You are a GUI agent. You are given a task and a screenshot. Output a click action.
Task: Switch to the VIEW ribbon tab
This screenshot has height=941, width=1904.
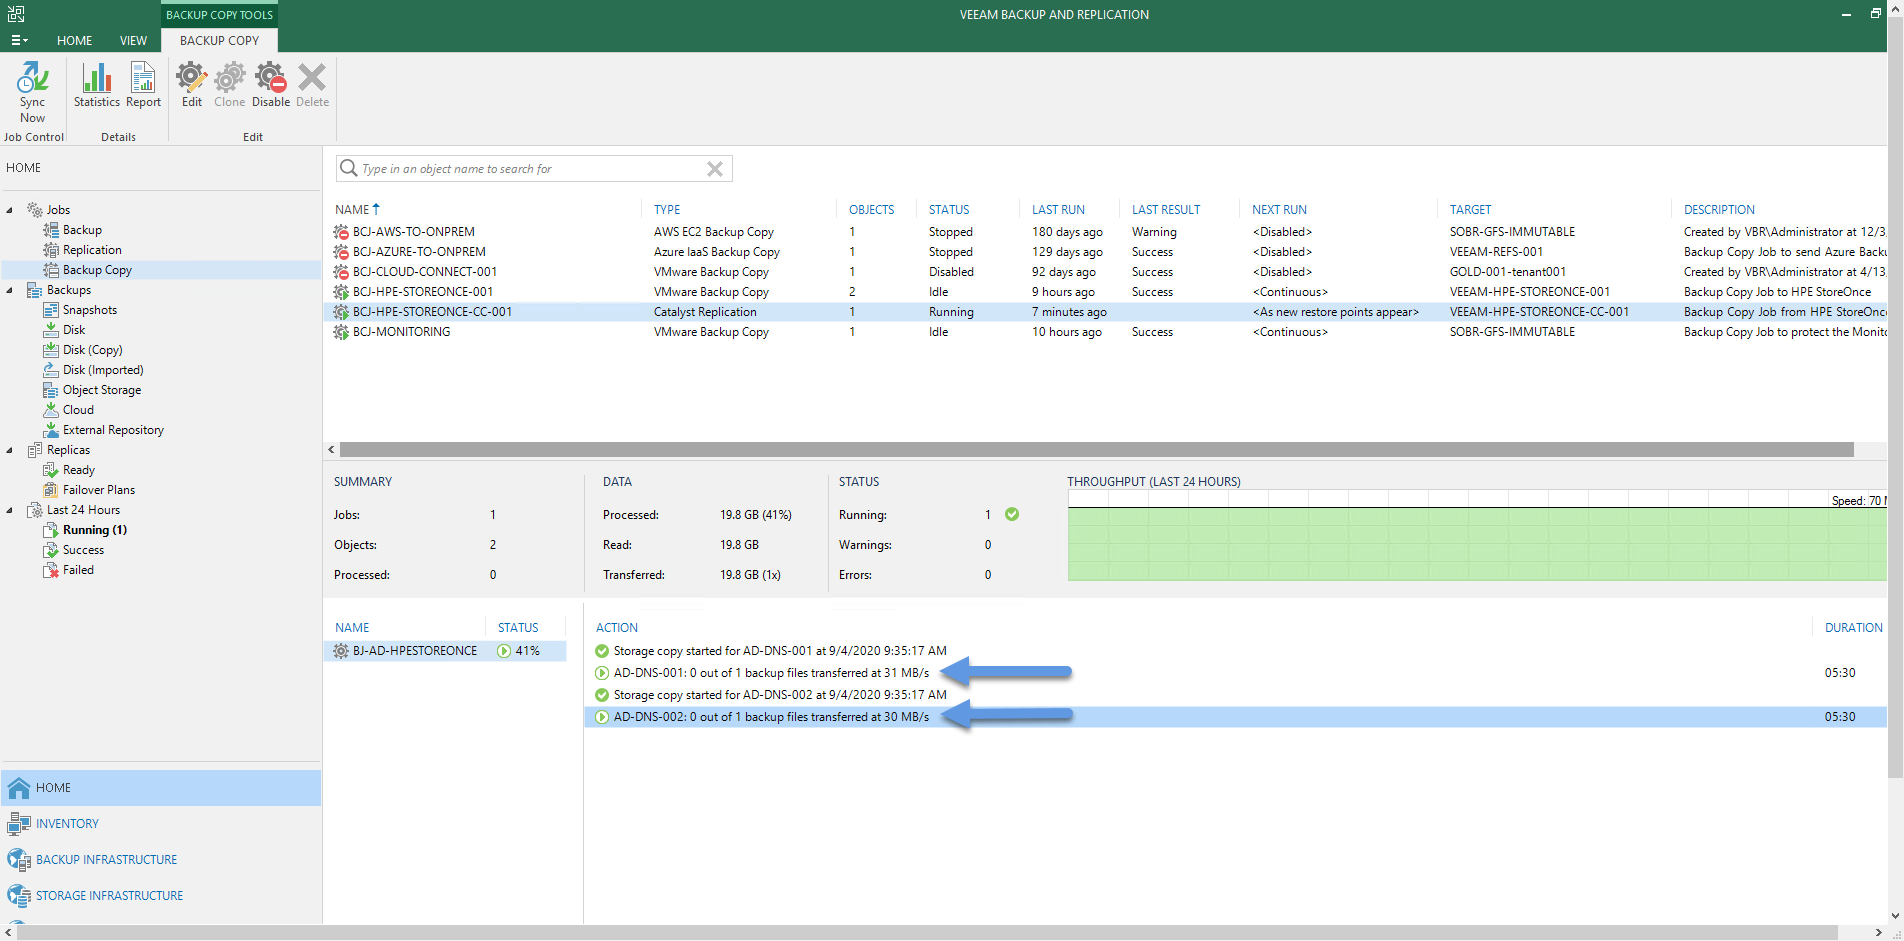pos(133,41)
